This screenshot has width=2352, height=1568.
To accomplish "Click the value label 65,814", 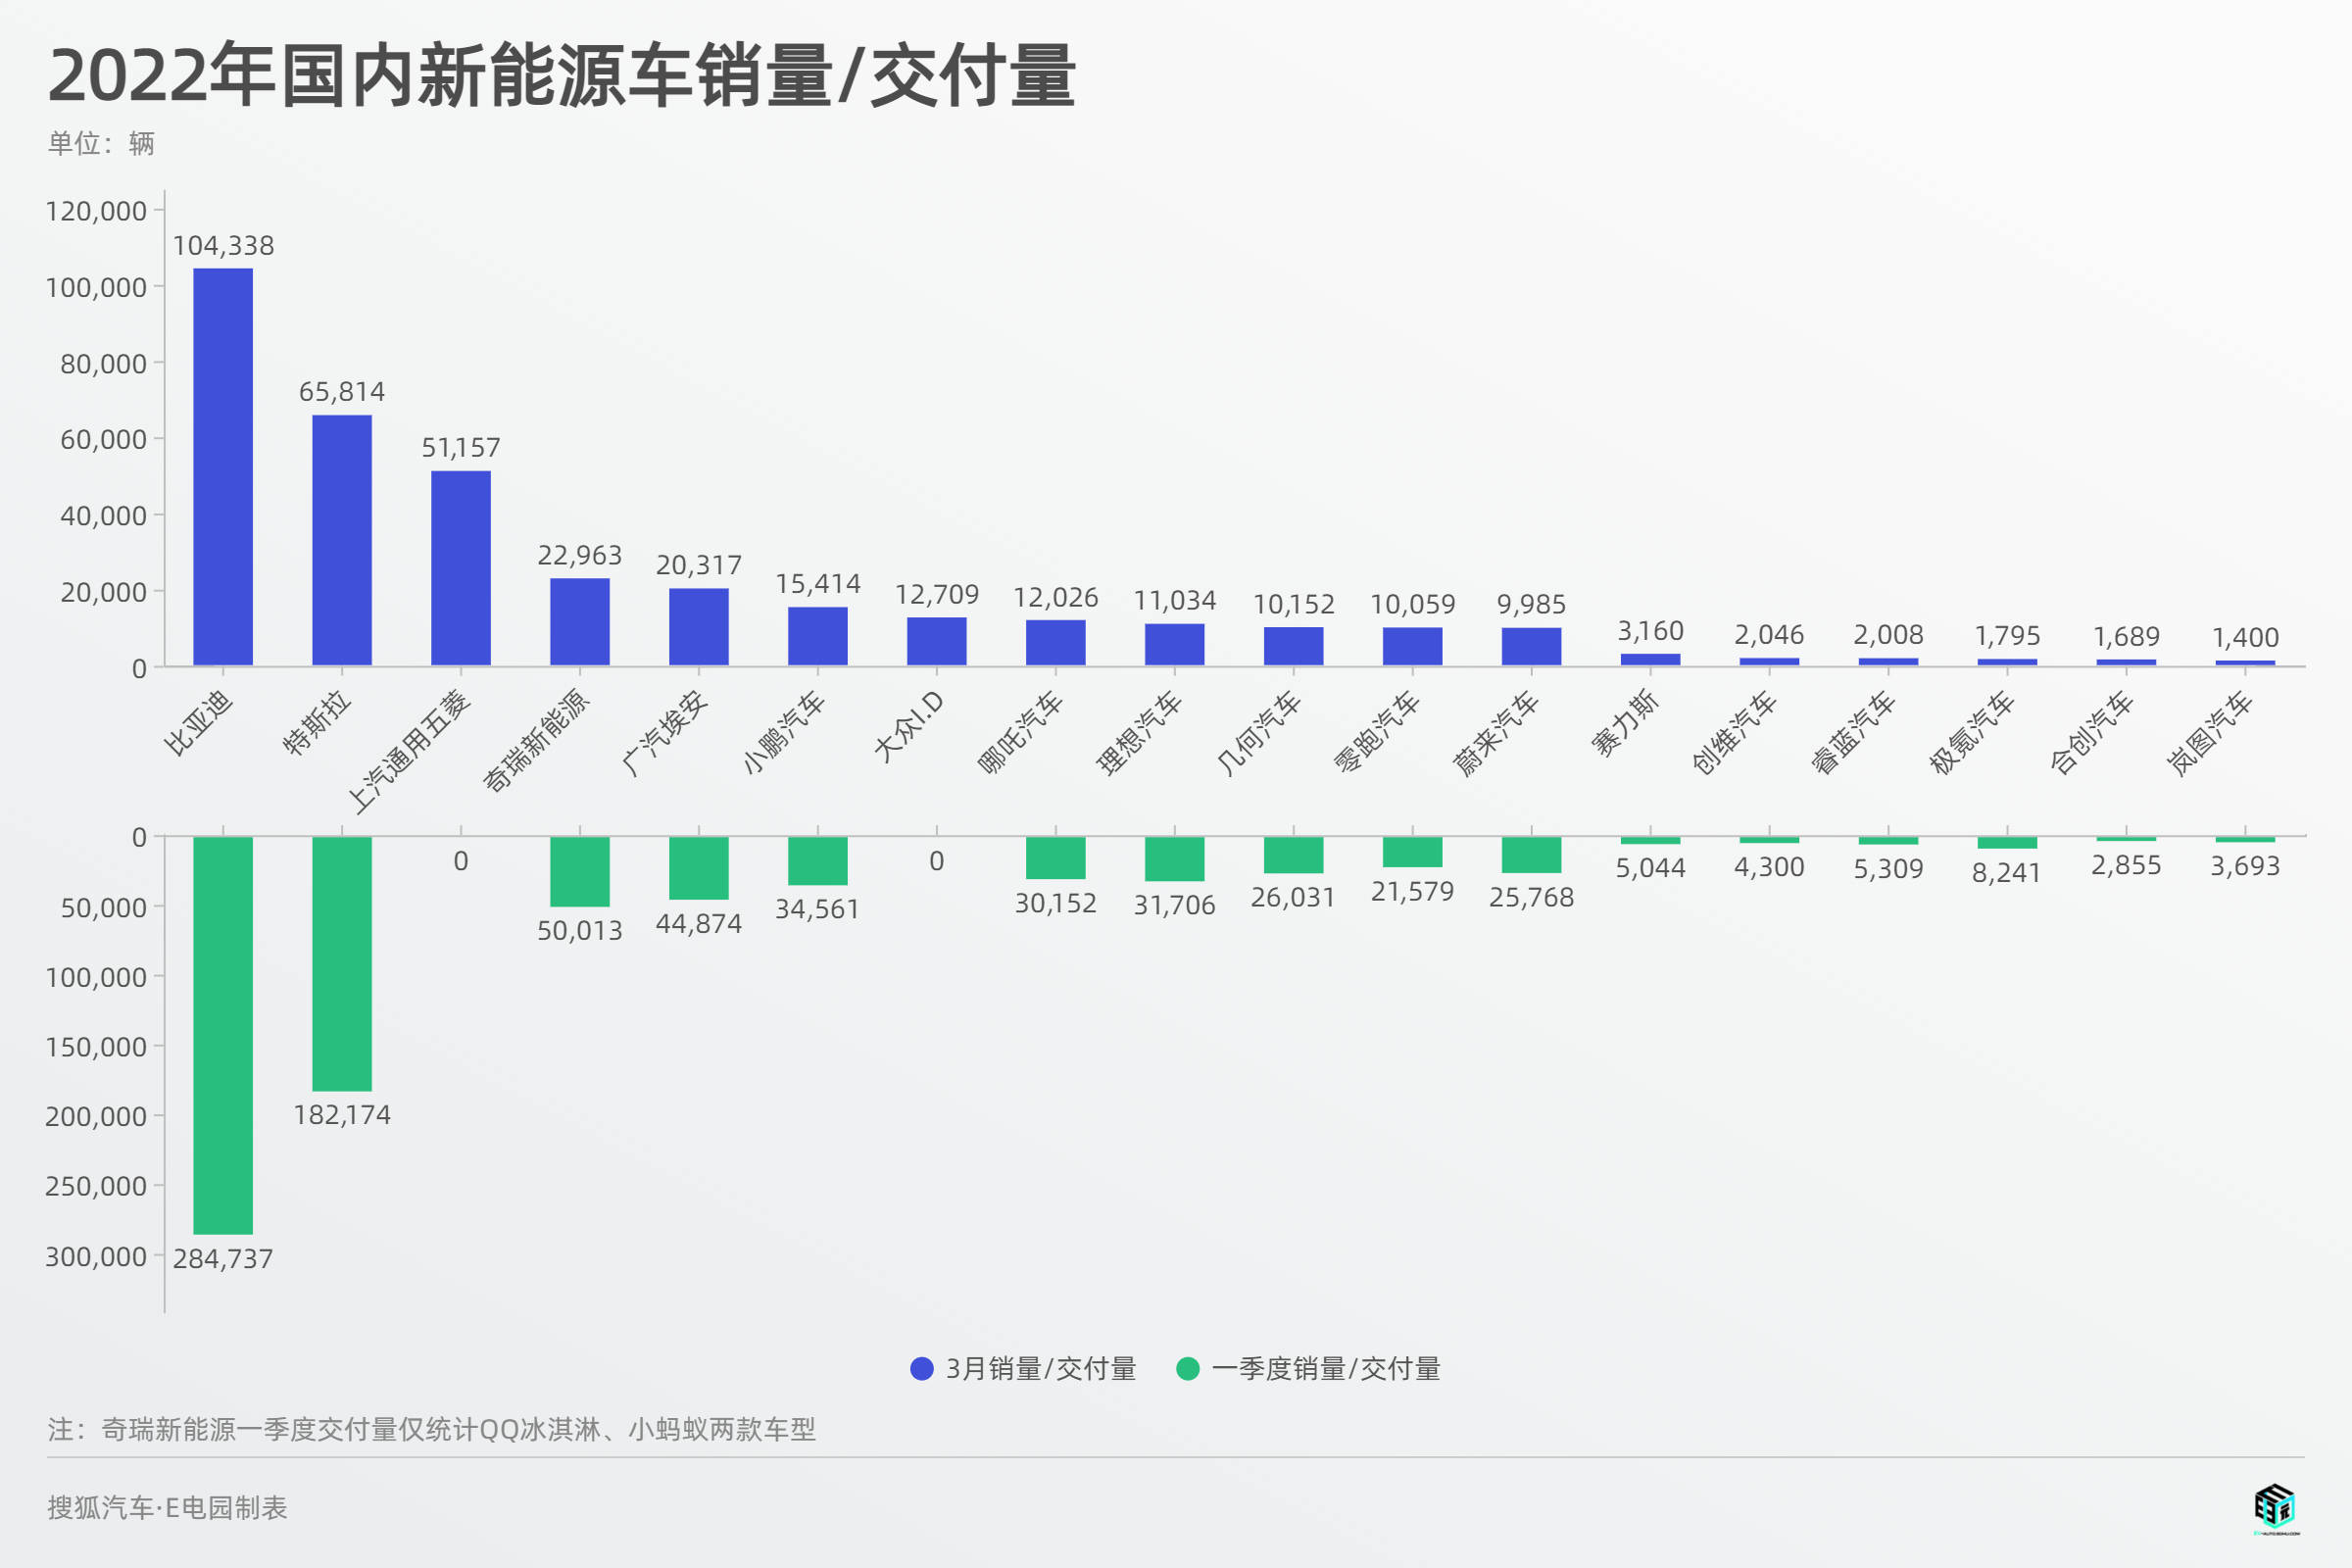I will click(x=342, y=392).
